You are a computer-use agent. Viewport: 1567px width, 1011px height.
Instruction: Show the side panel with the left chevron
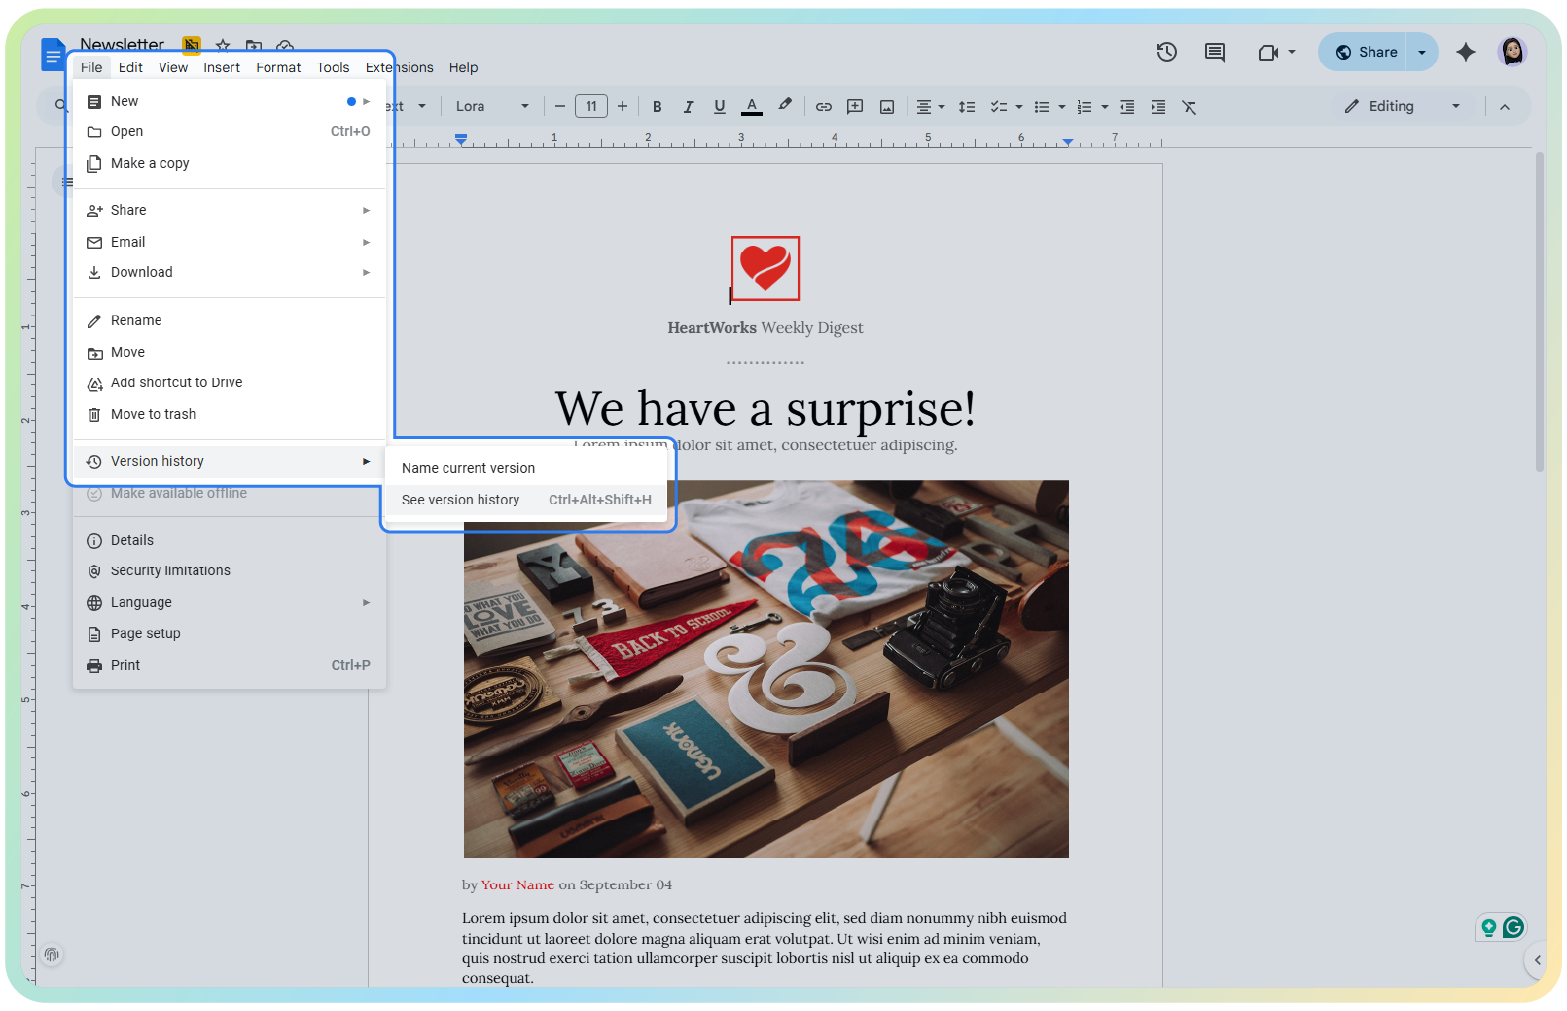(x=1537, y=960)
